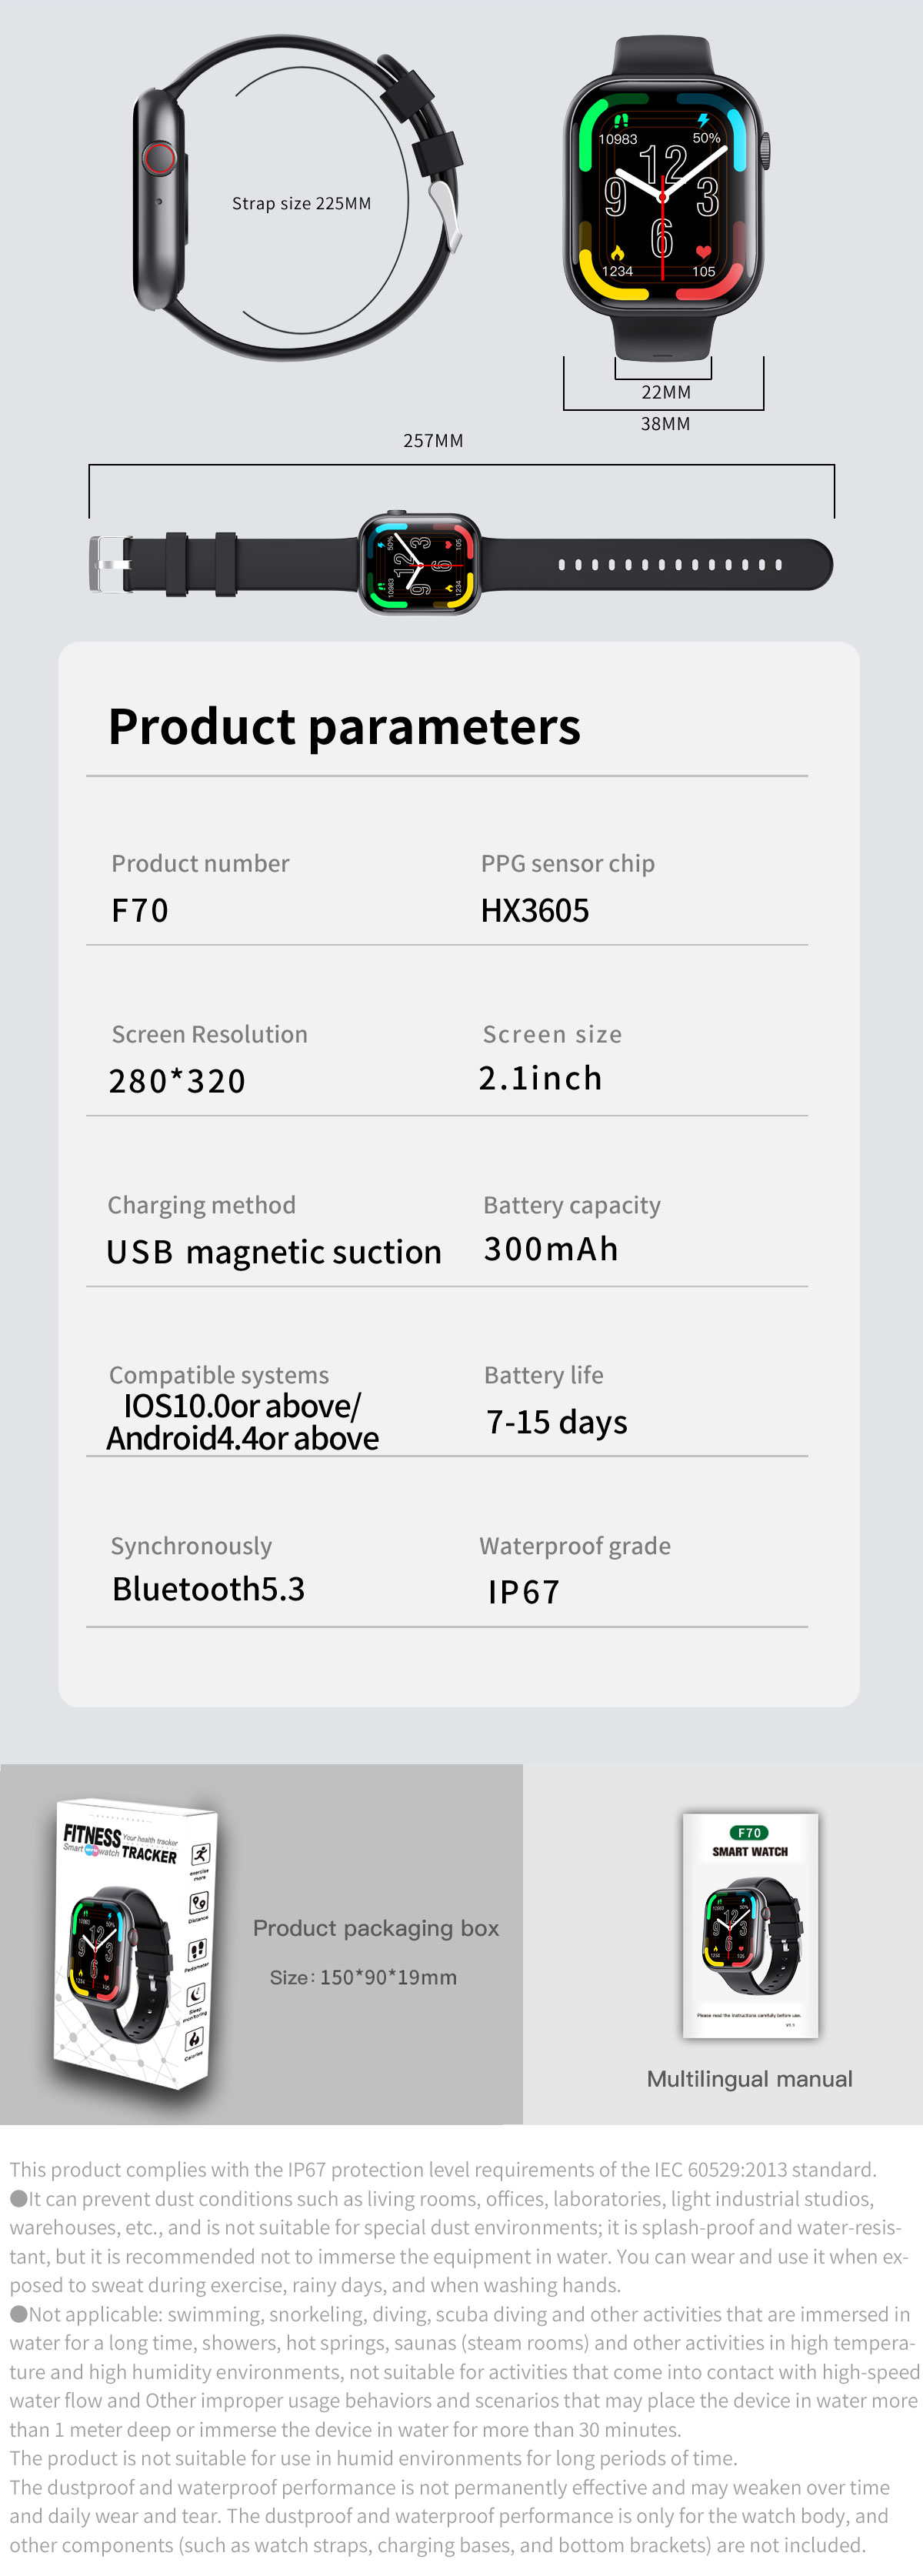Tap the lightning battery icon on the watch
Screen dimensions: 923x2576
click(703, 121)
